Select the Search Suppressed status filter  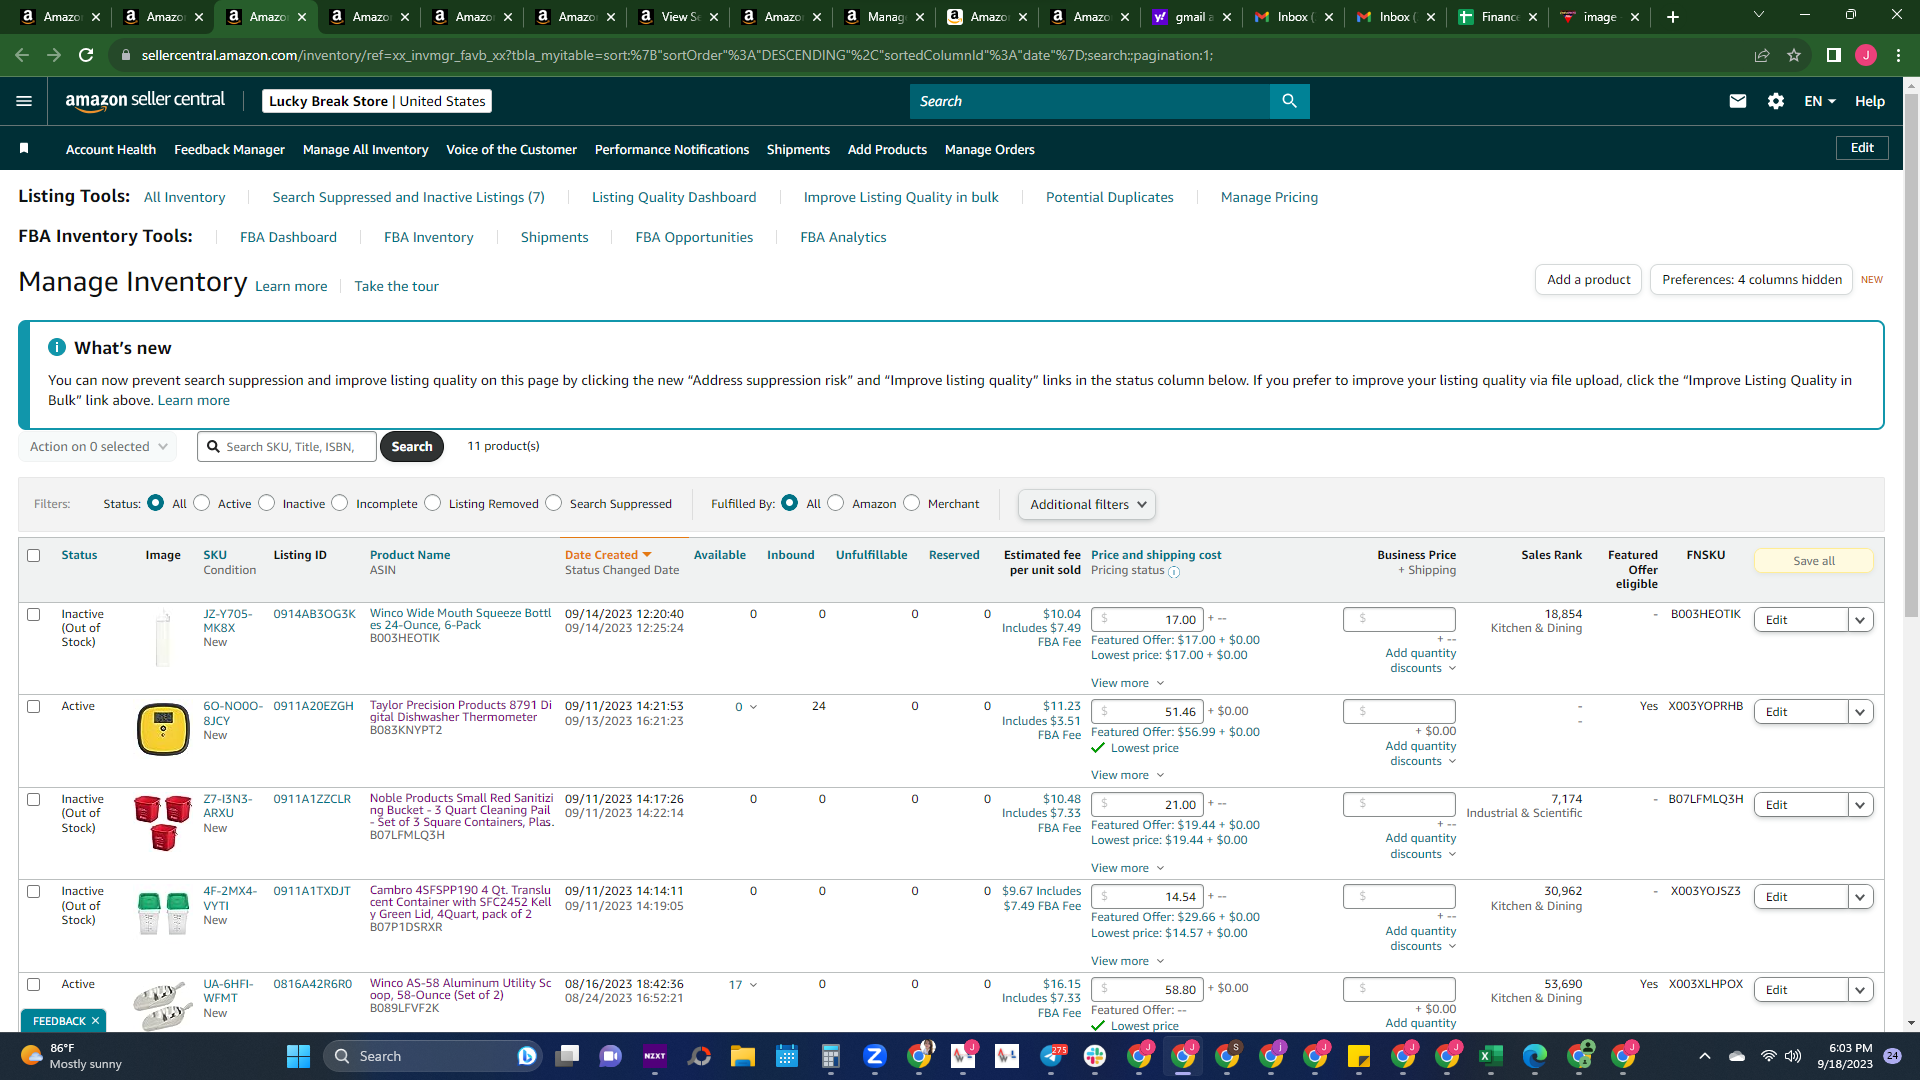[x=554, y=503]
